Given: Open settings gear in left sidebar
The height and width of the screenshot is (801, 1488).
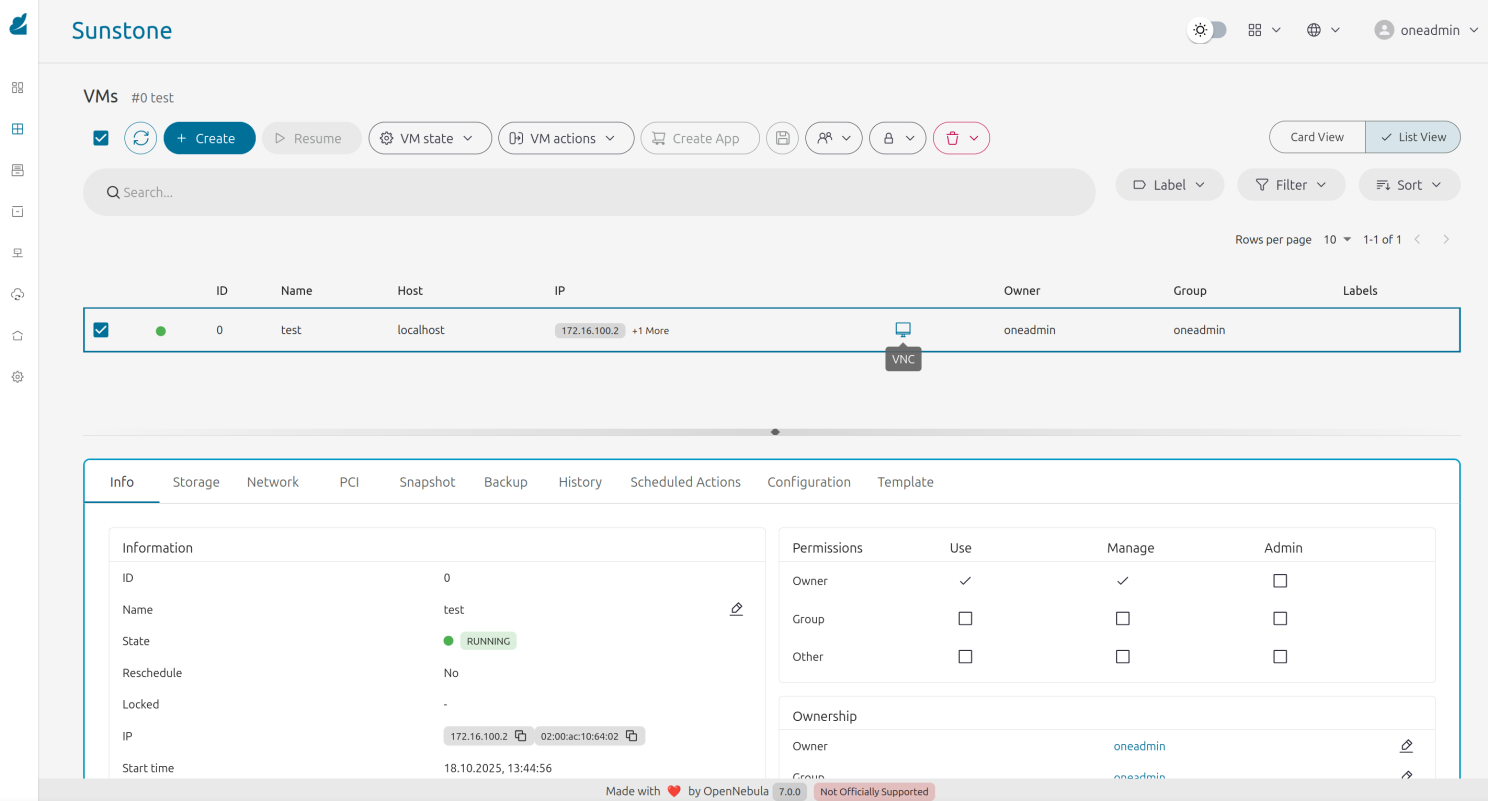Looking at the screenshot, I should [17, 377].
